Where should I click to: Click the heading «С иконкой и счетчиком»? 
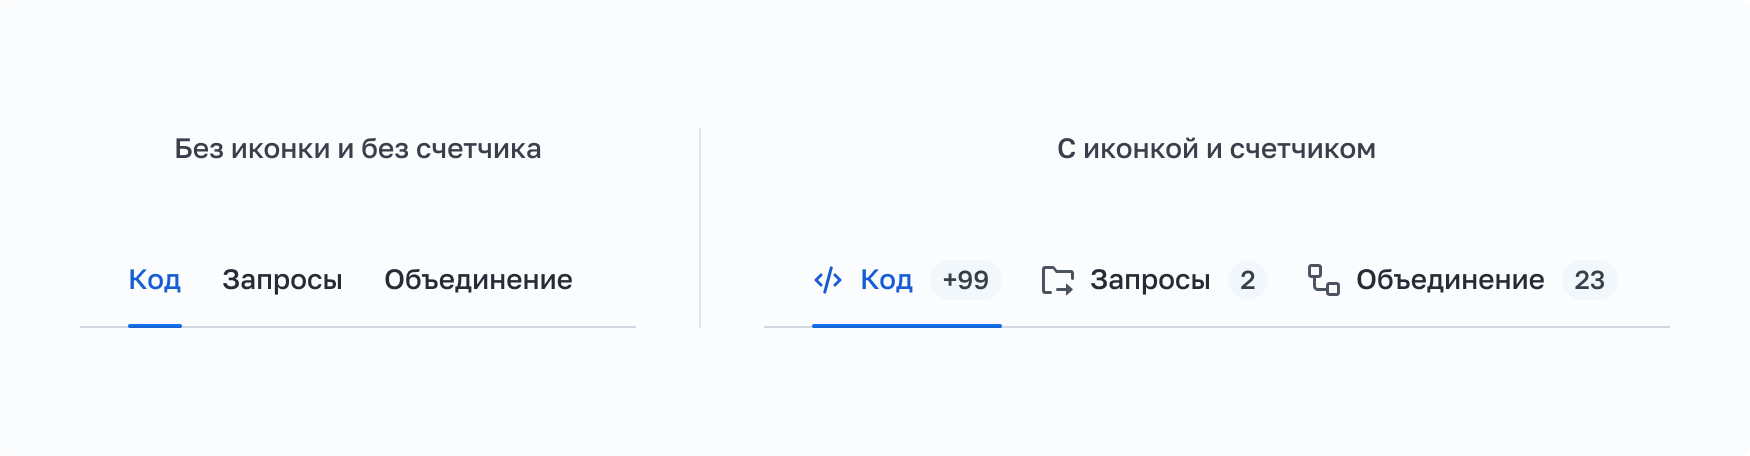point(1216,149)
